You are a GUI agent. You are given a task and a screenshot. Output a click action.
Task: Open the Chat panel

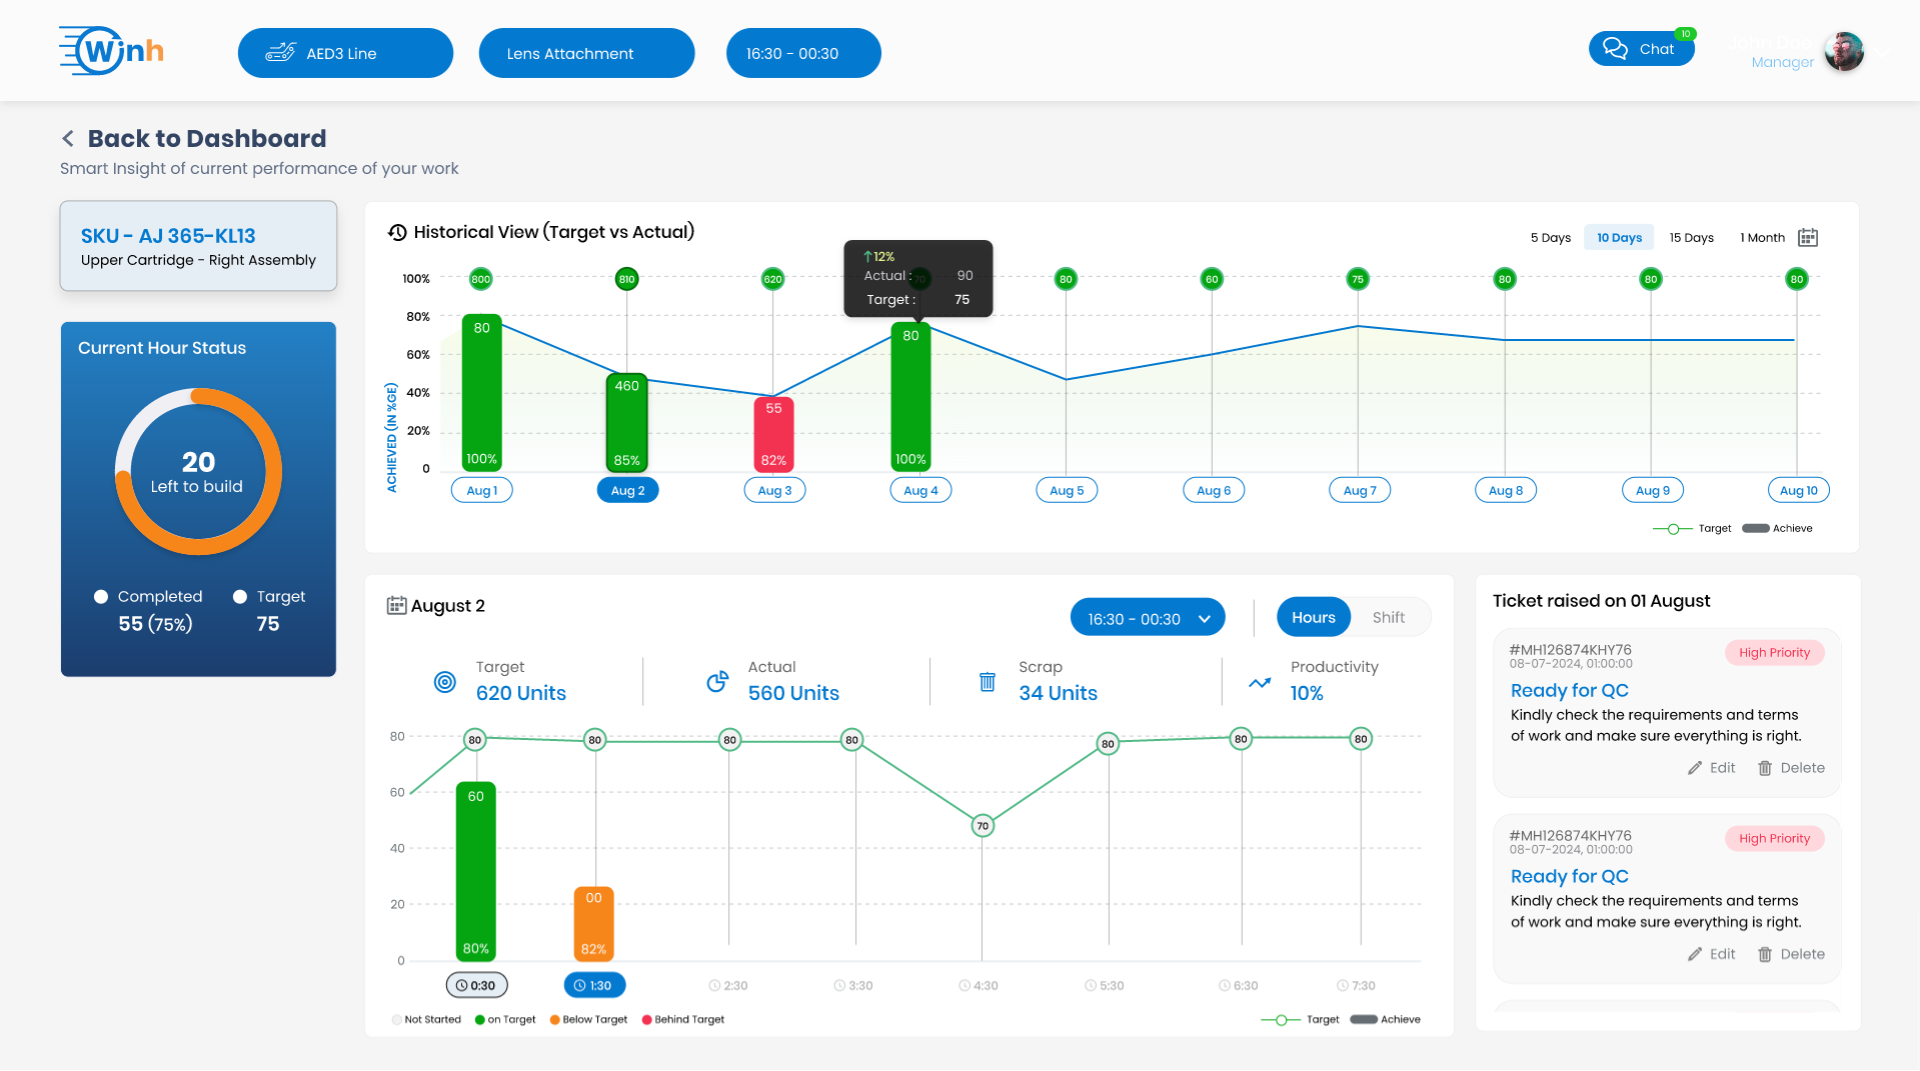(1641, 47)
